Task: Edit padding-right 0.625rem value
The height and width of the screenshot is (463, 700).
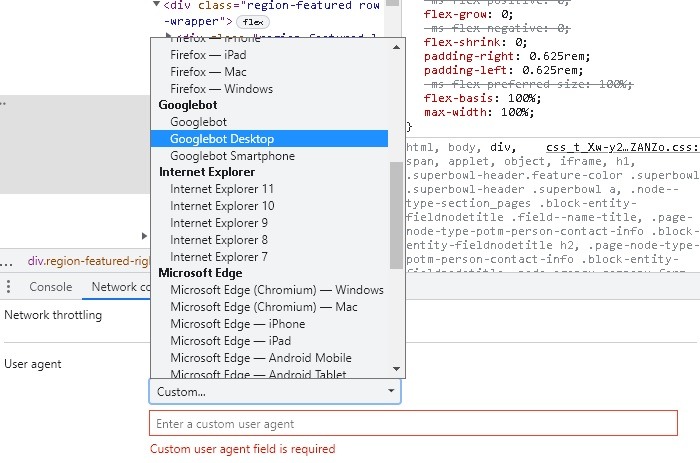Action: (556, 56)
